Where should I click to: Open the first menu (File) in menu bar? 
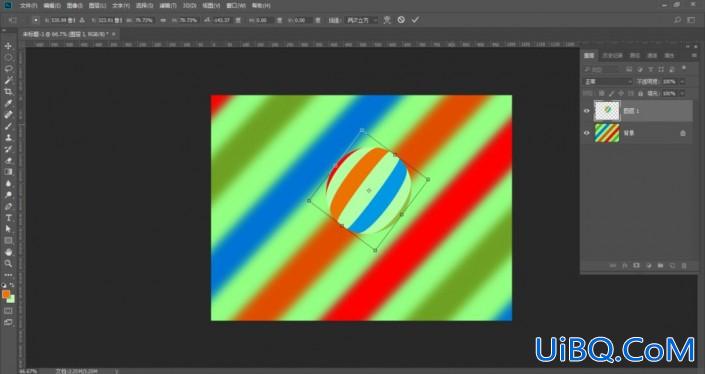point(28,6)
